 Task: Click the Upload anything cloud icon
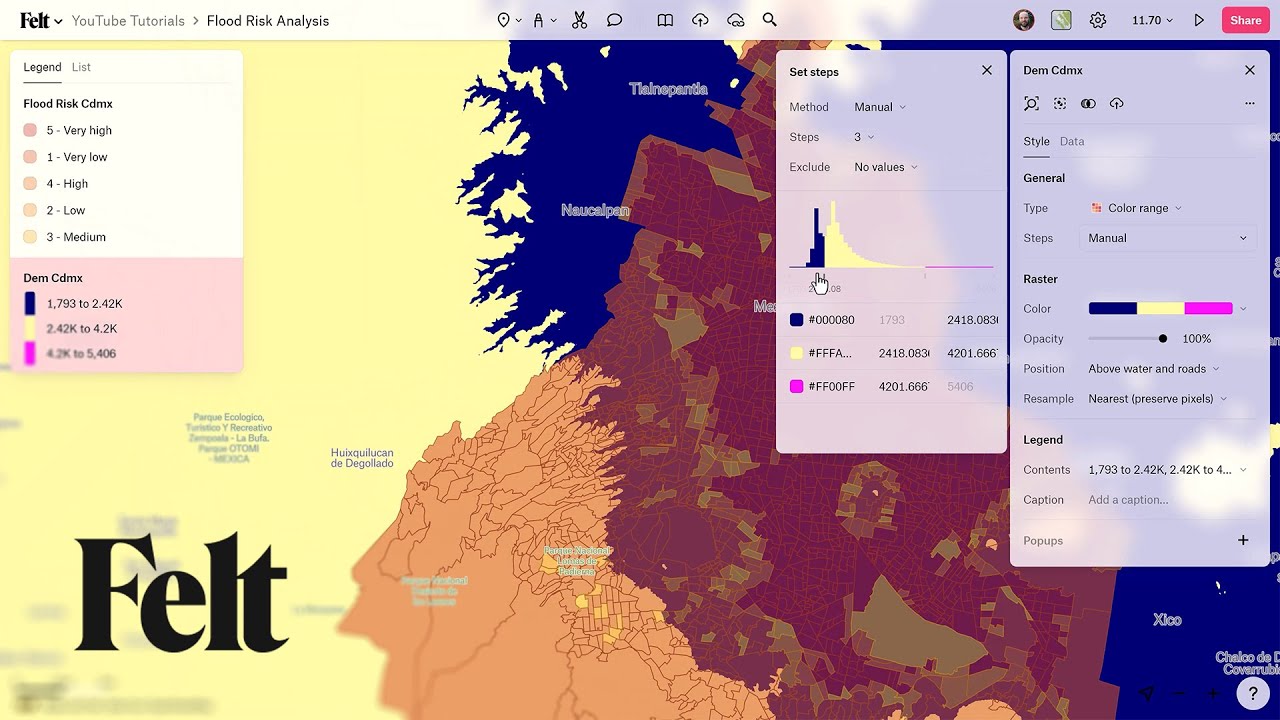pos(700,20)
